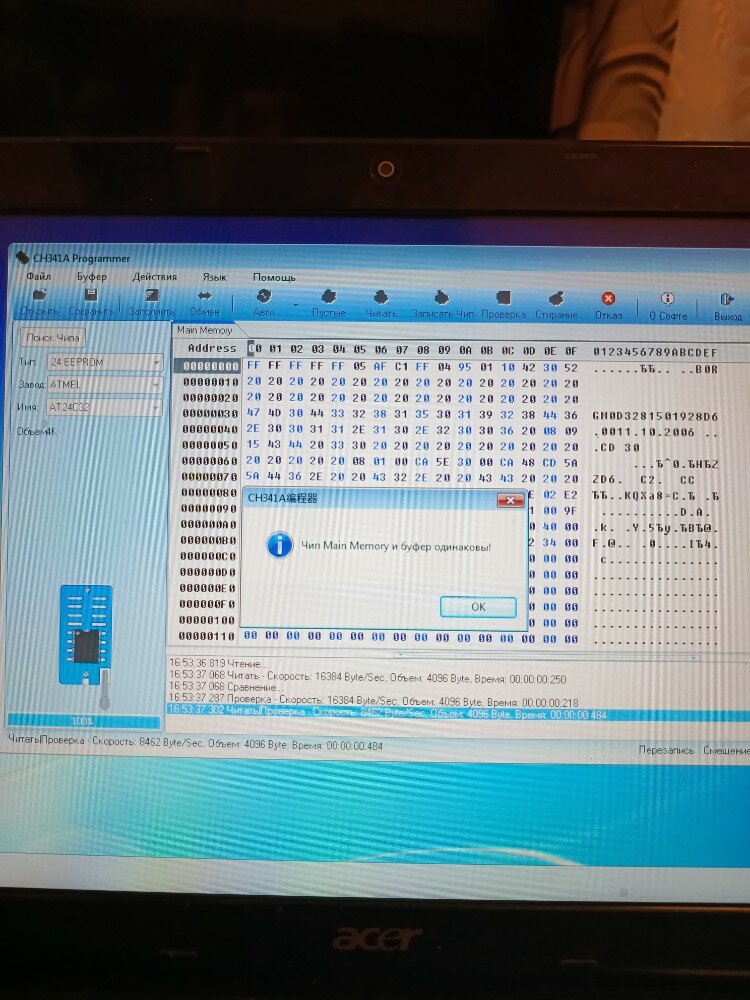Click the ASCII text .0011.10.2006

pos(644,432)
